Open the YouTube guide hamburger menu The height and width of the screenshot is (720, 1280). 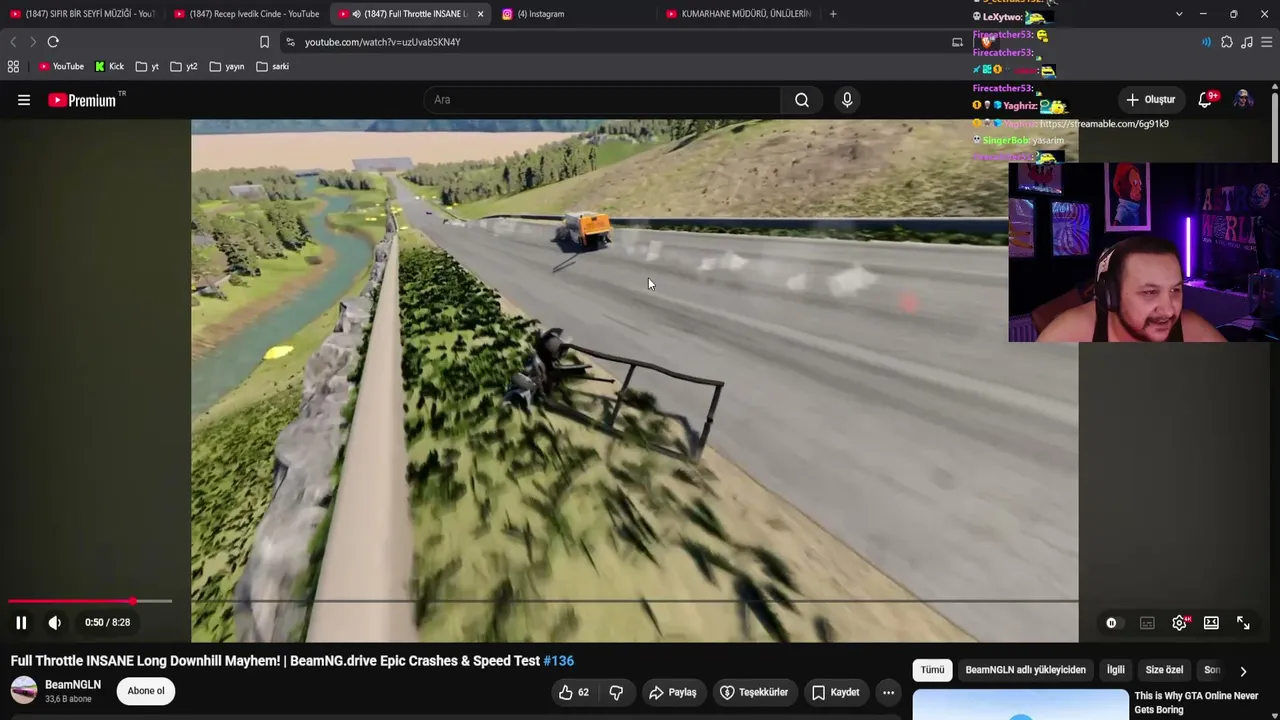click(24, 100)
